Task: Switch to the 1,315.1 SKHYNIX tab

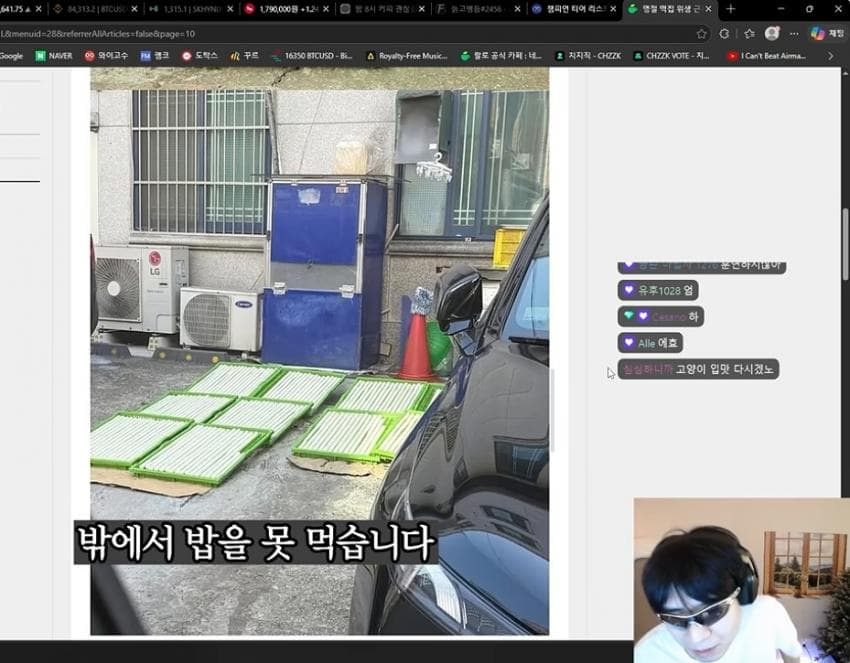Action: (191, 9)
